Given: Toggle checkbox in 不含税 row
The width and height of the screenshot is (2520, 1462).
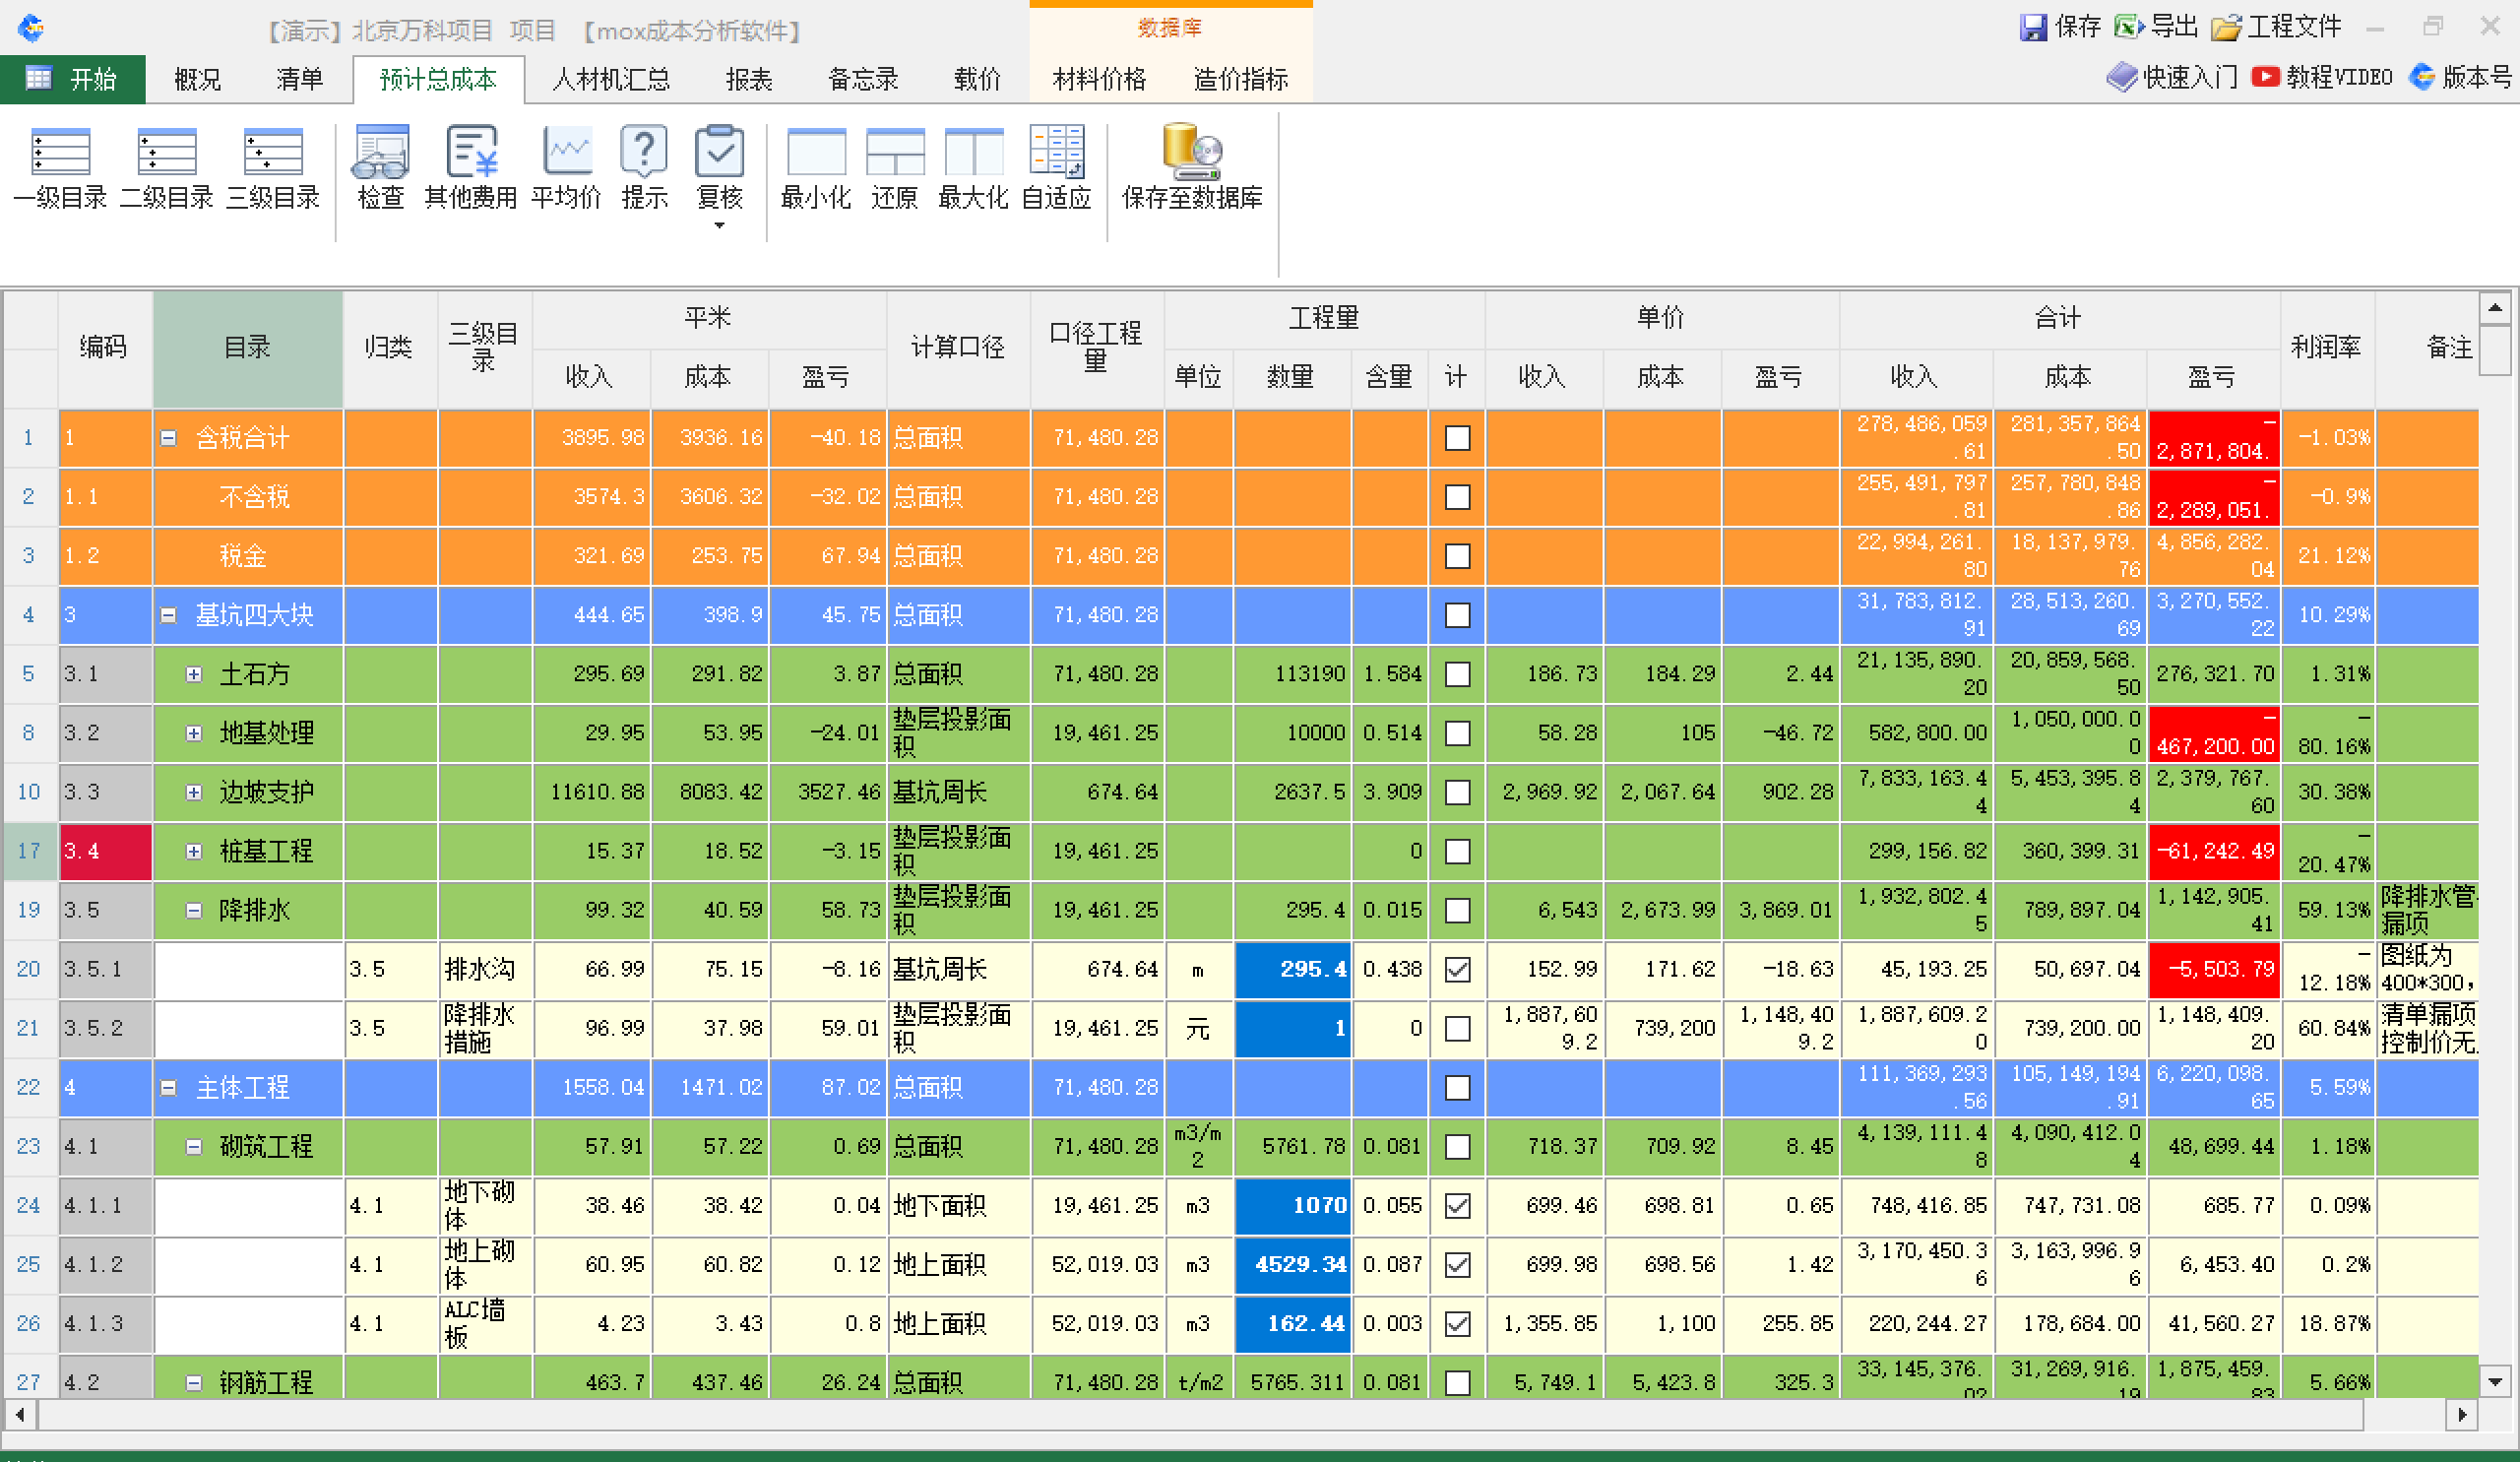Looking at the screenshot, I should (x=1457, y=497).
